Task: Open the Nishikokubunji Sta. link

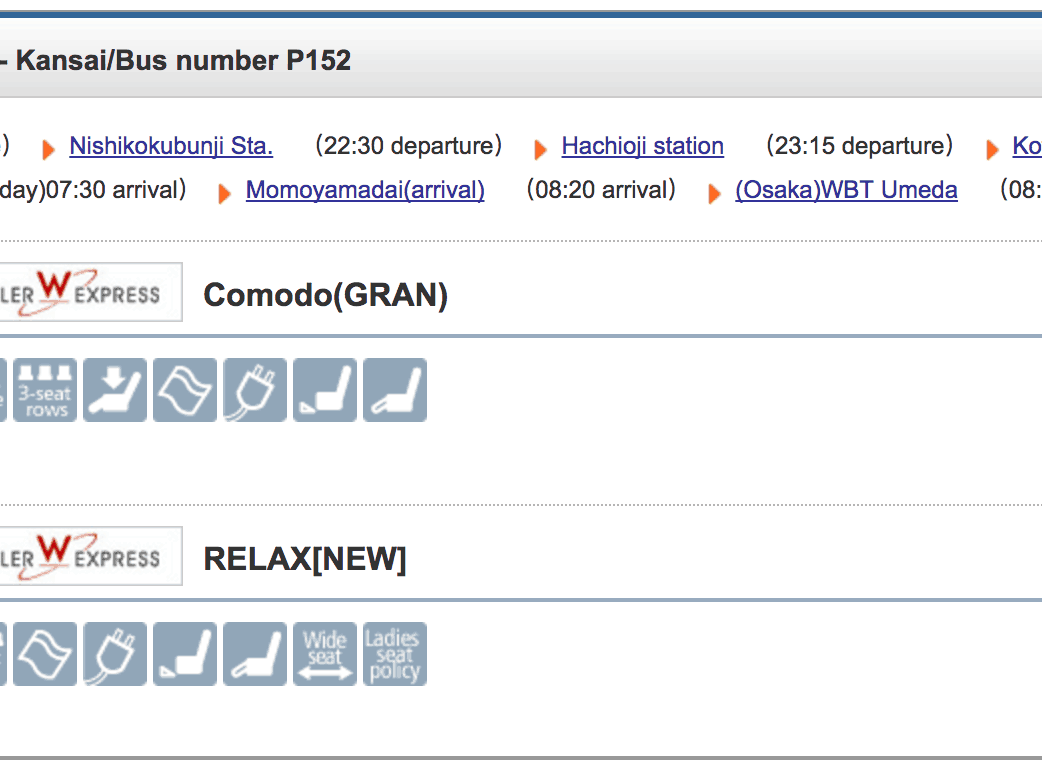Action: point(171,146)
